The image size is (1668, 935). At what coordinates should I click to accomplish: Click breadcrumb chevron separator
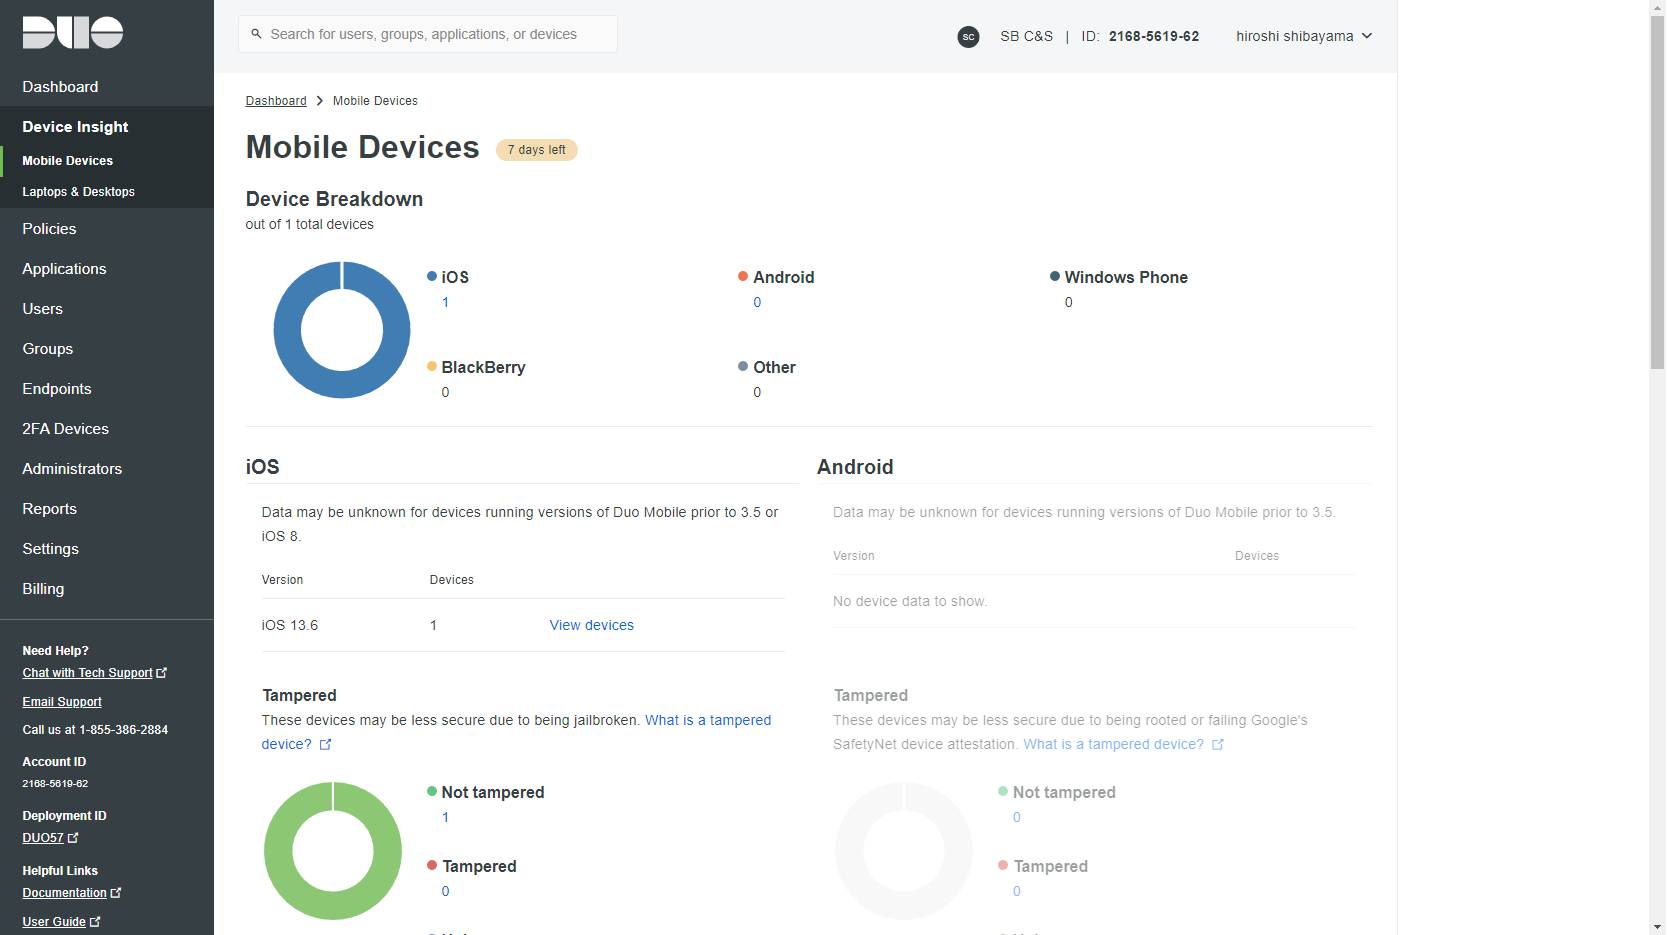320,101
